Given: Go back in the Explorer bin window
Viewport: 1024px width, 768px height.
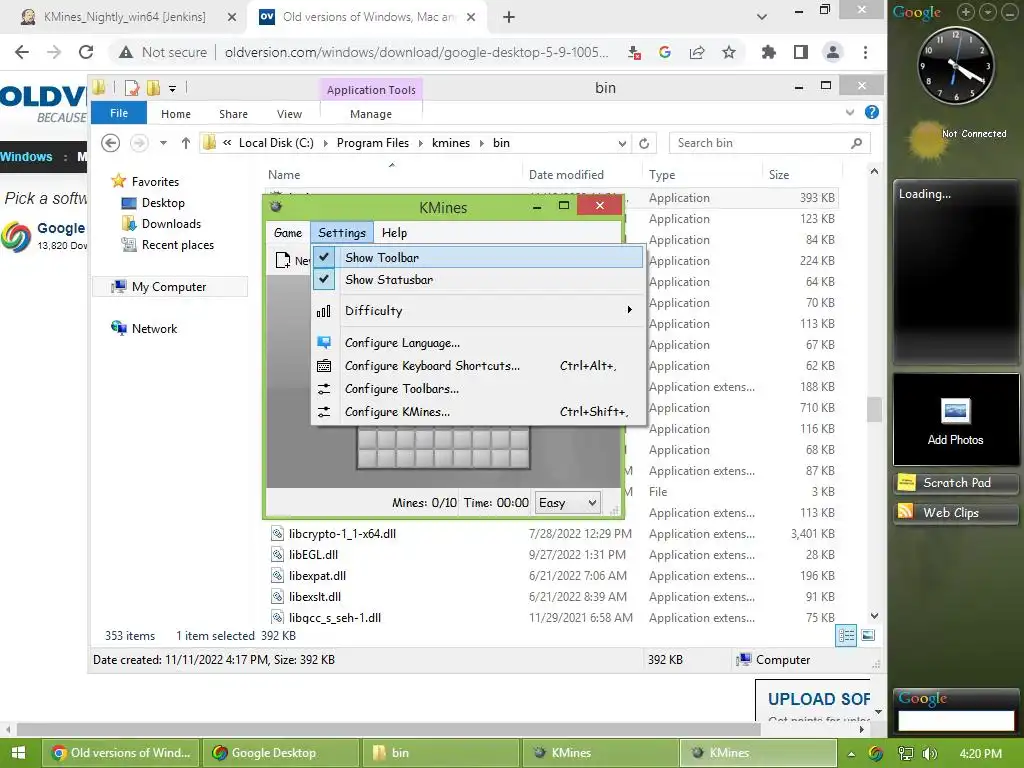Looking at the screenshot, I should point(110,142).
